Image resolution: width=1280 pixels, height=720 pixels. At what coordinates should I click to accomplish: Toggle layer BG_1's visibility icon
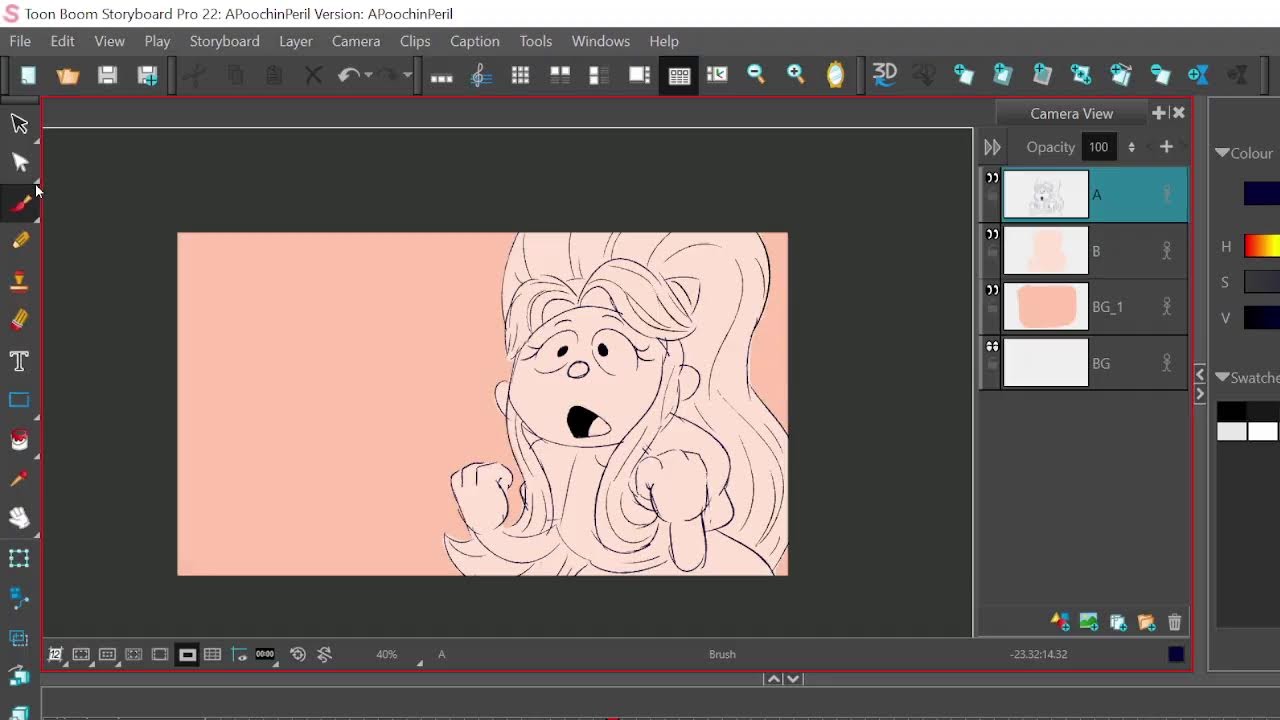[992, 290]
